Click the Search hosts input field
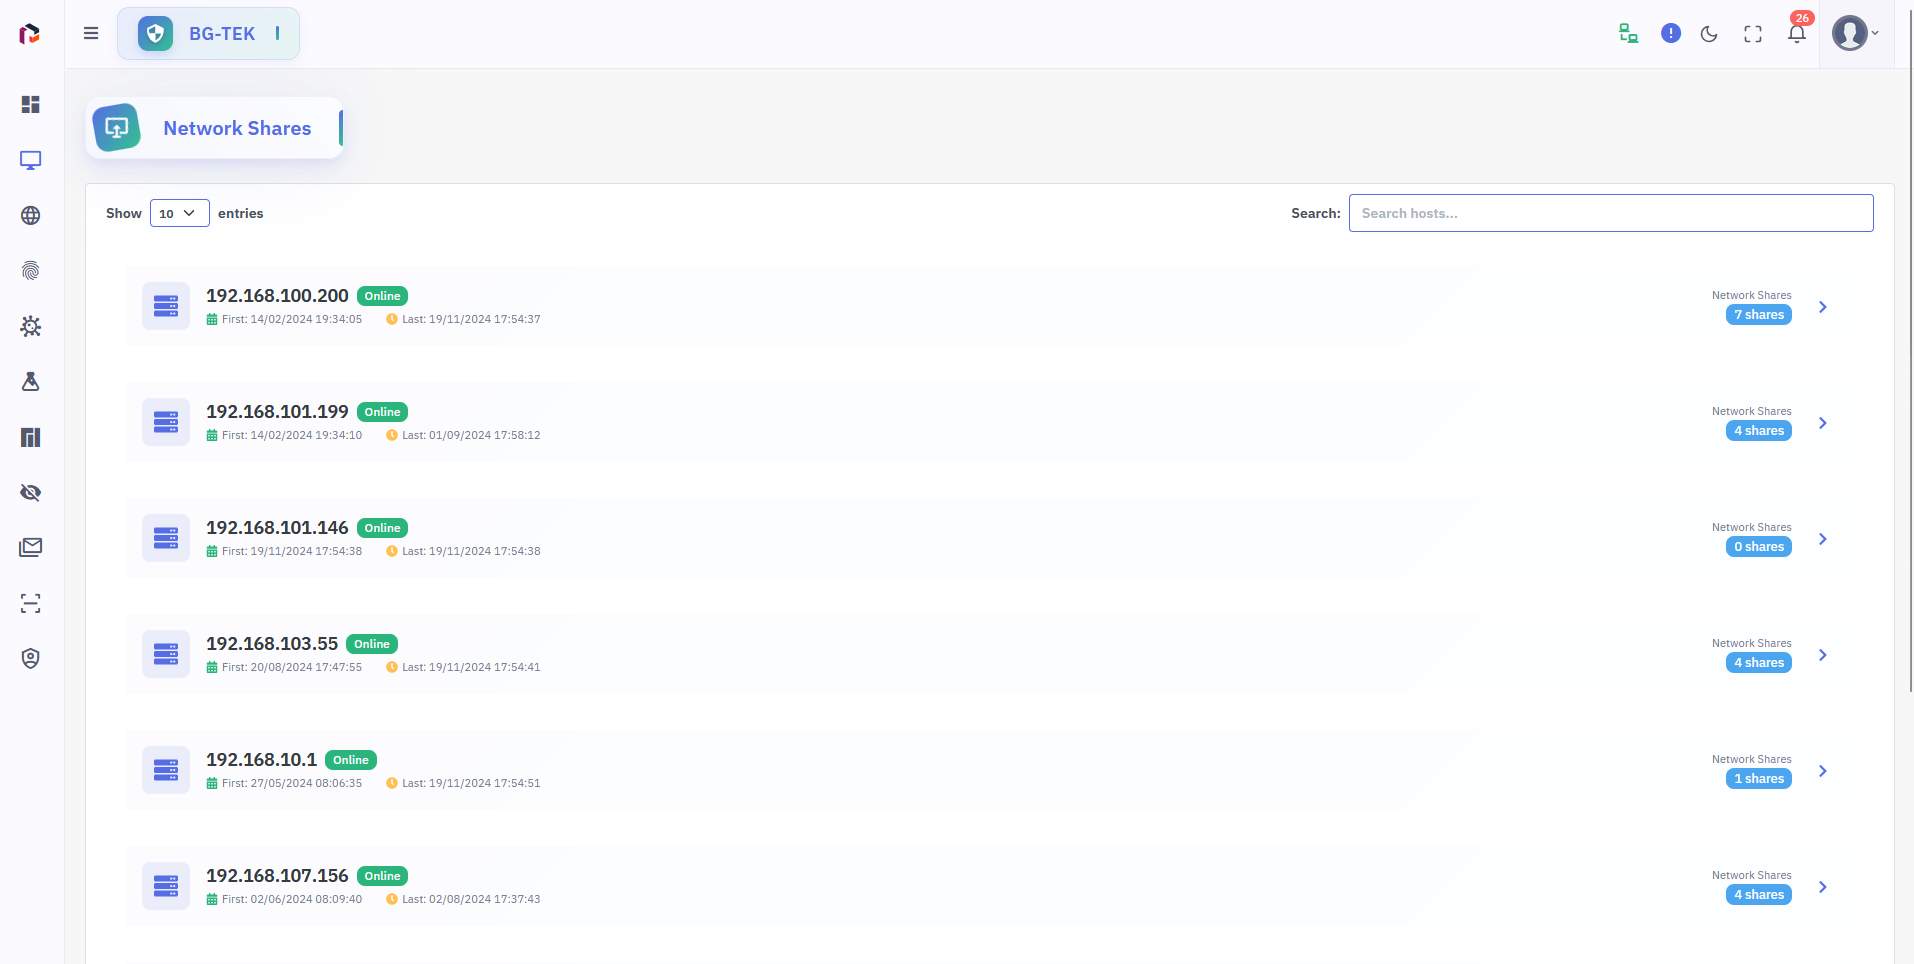Image resolution: width=1914 pixels, height=964 pixels. pyautogui.click(x=1610, y=213)
